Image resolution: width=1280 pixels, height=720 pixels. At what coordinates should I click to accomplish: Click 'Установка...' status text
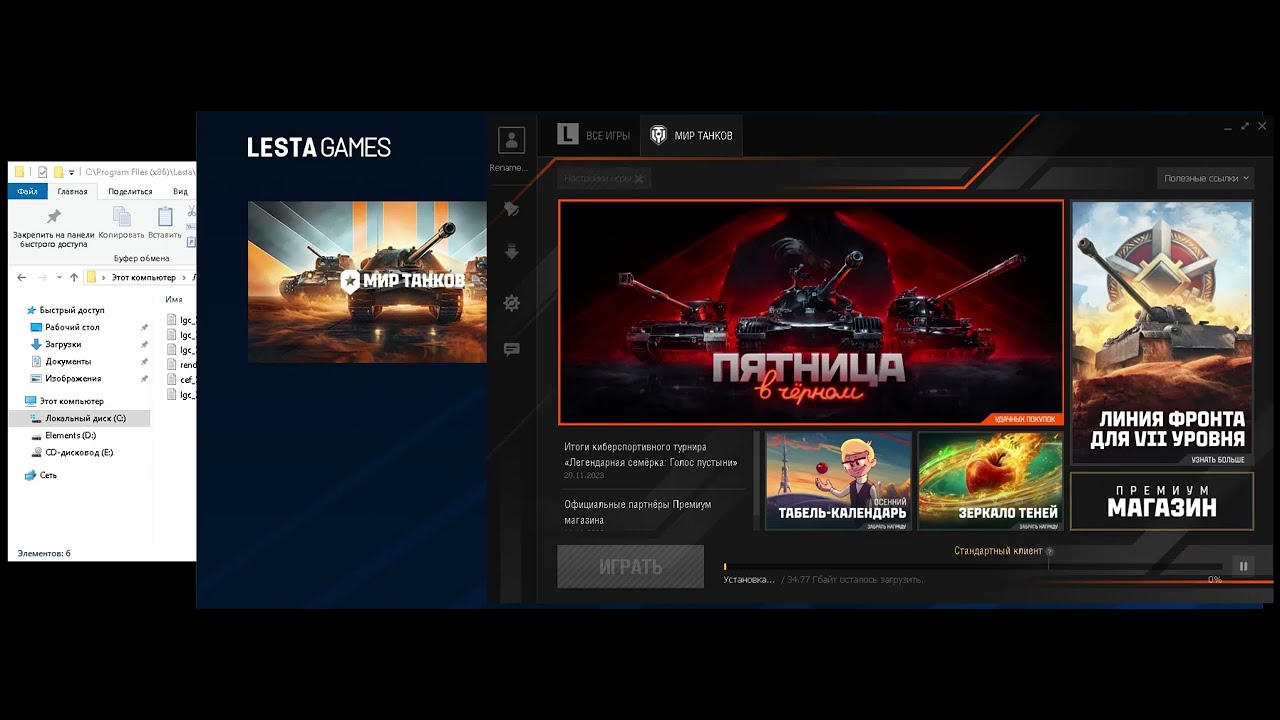tap(749, 579)
